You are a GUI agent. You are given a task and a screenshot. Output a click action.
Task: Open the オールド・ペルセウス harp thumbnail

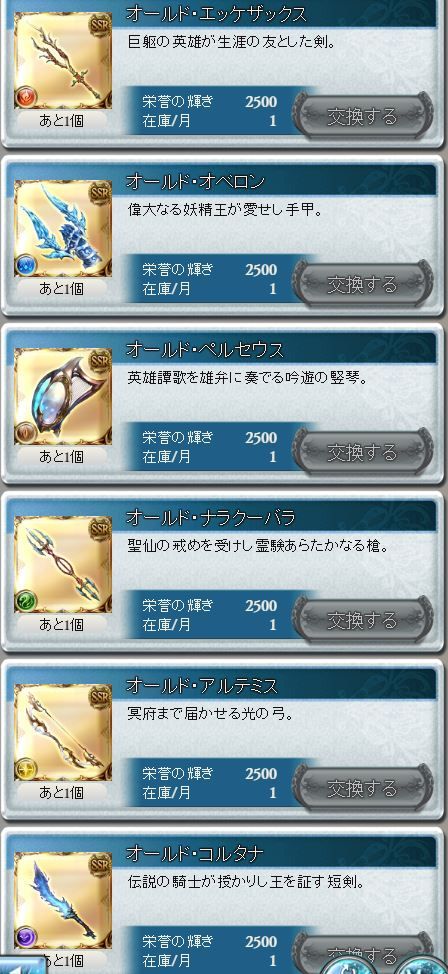(x=63, y=396)
